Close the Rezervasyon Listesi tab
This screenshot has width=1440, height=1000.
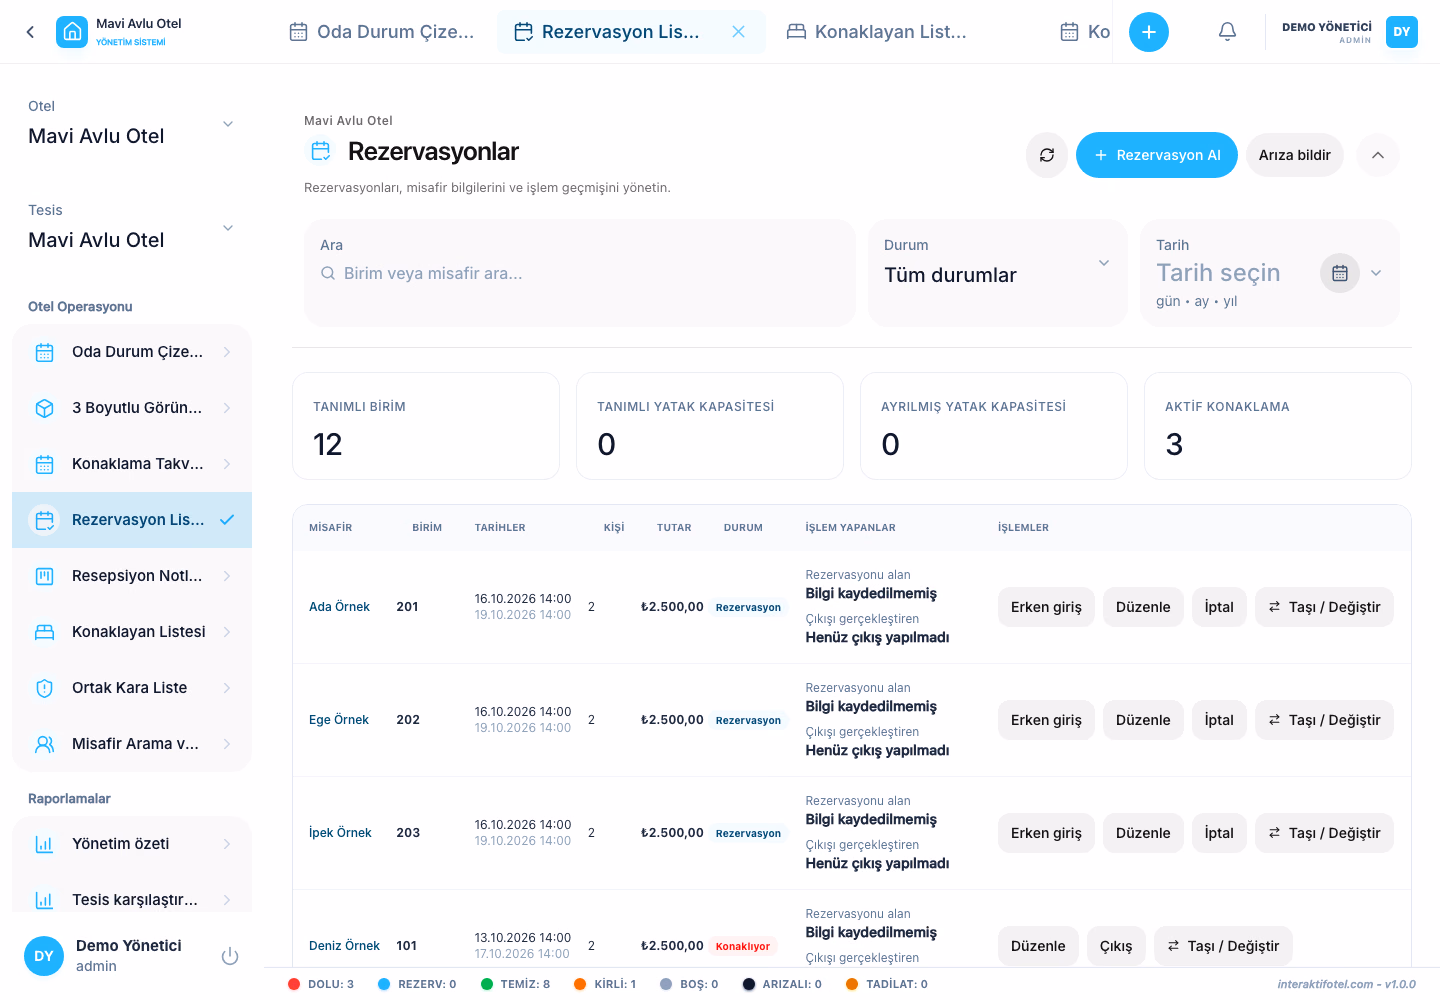[x=738, y=32]
